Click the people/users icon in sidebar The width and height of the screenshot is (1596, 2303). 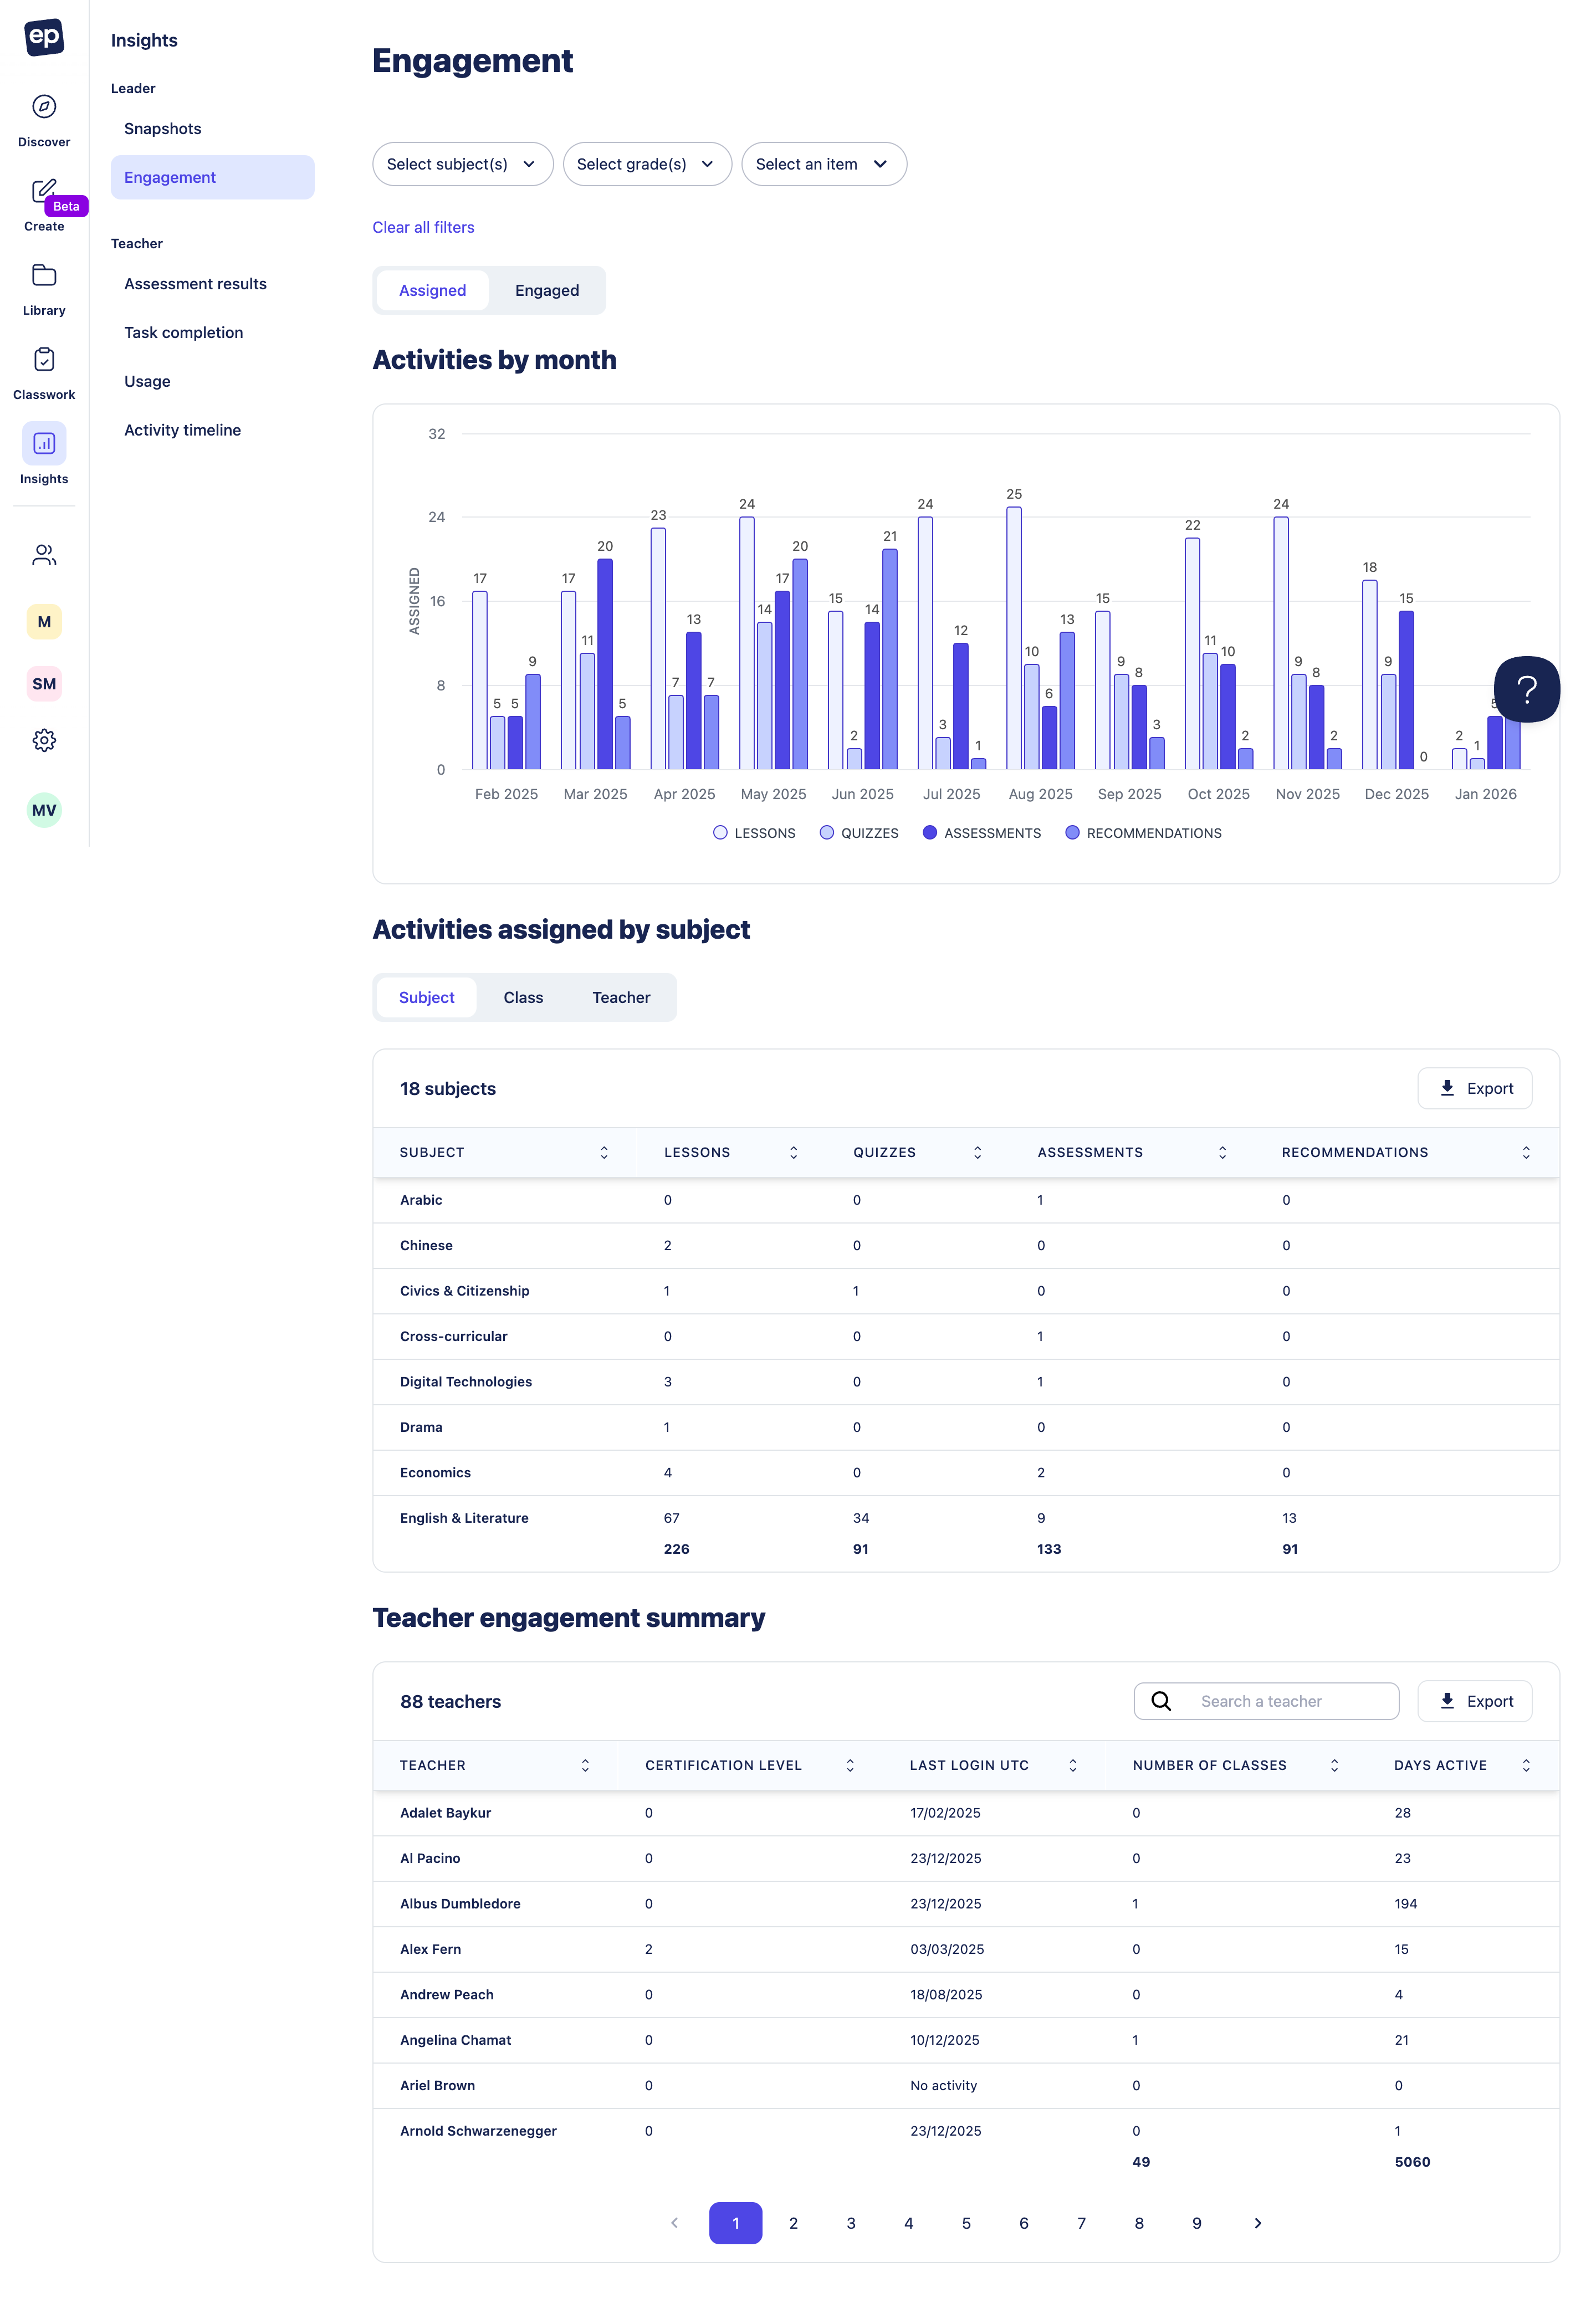click(x=44, y=556)
